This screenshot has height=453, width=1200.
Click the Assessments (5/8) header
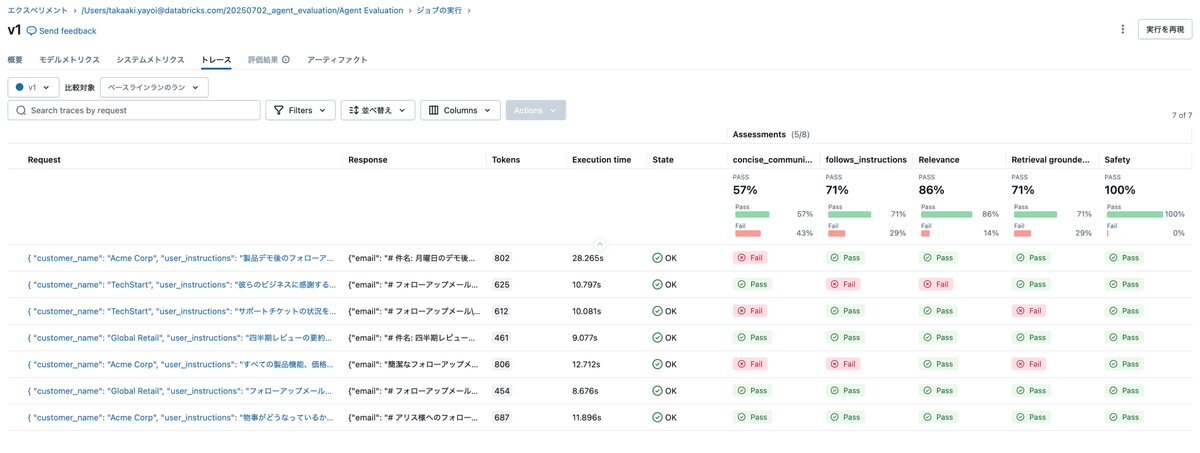(771, 134)
